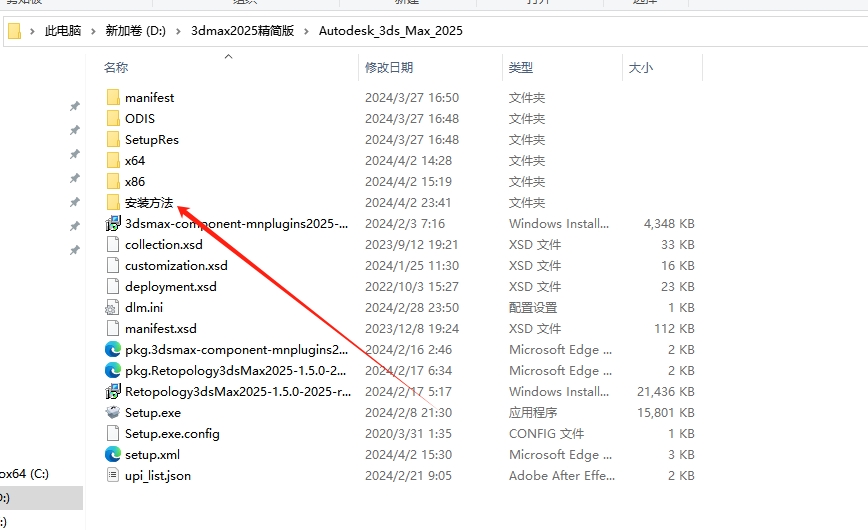The width and height of the screenshot is (868, 530).
Task: Click the folder icon in the address bar
Action: (15, 31)
